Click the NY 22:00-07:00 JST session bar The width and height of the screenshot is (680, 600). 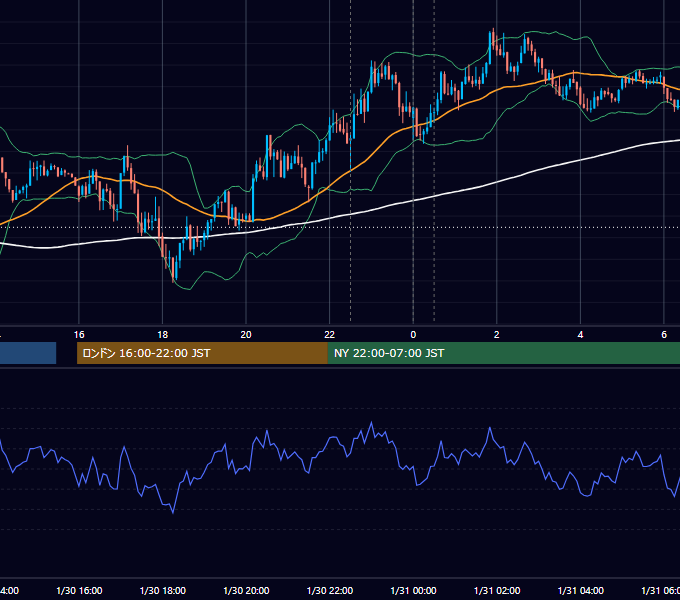[503, 353]
